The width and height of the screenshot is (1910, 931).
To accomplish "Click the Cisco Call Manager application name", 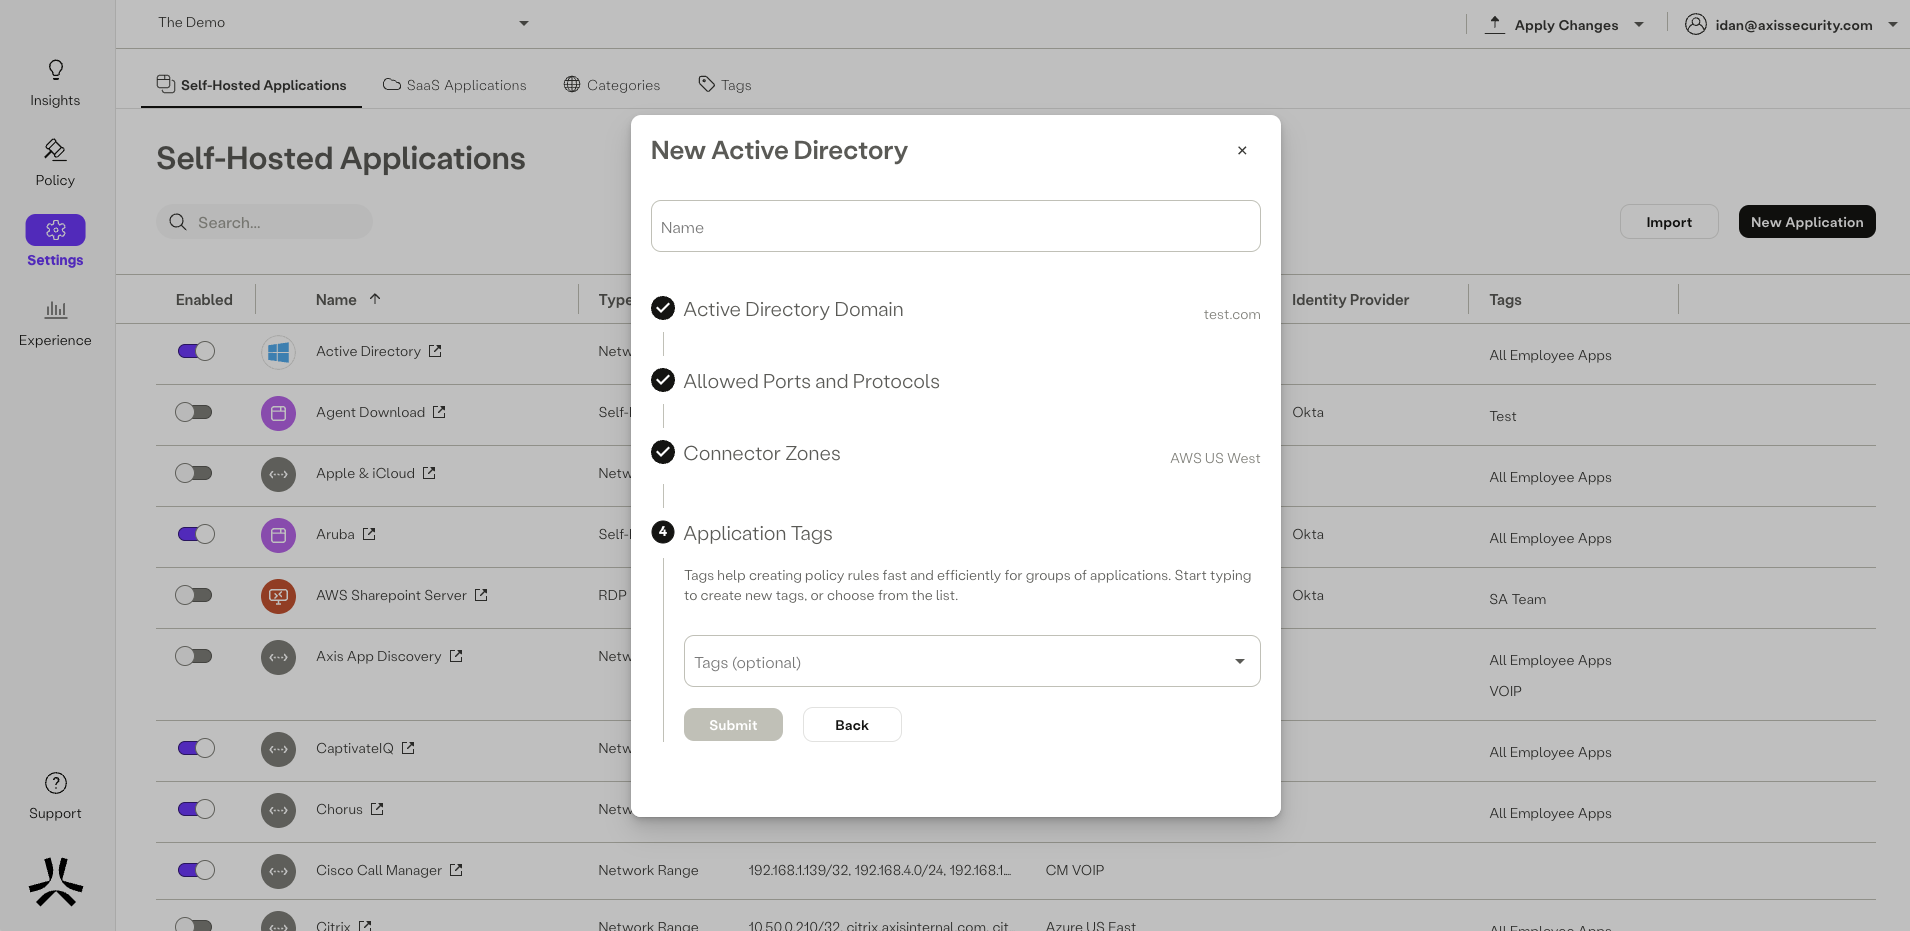I will [x=379, y=870].
